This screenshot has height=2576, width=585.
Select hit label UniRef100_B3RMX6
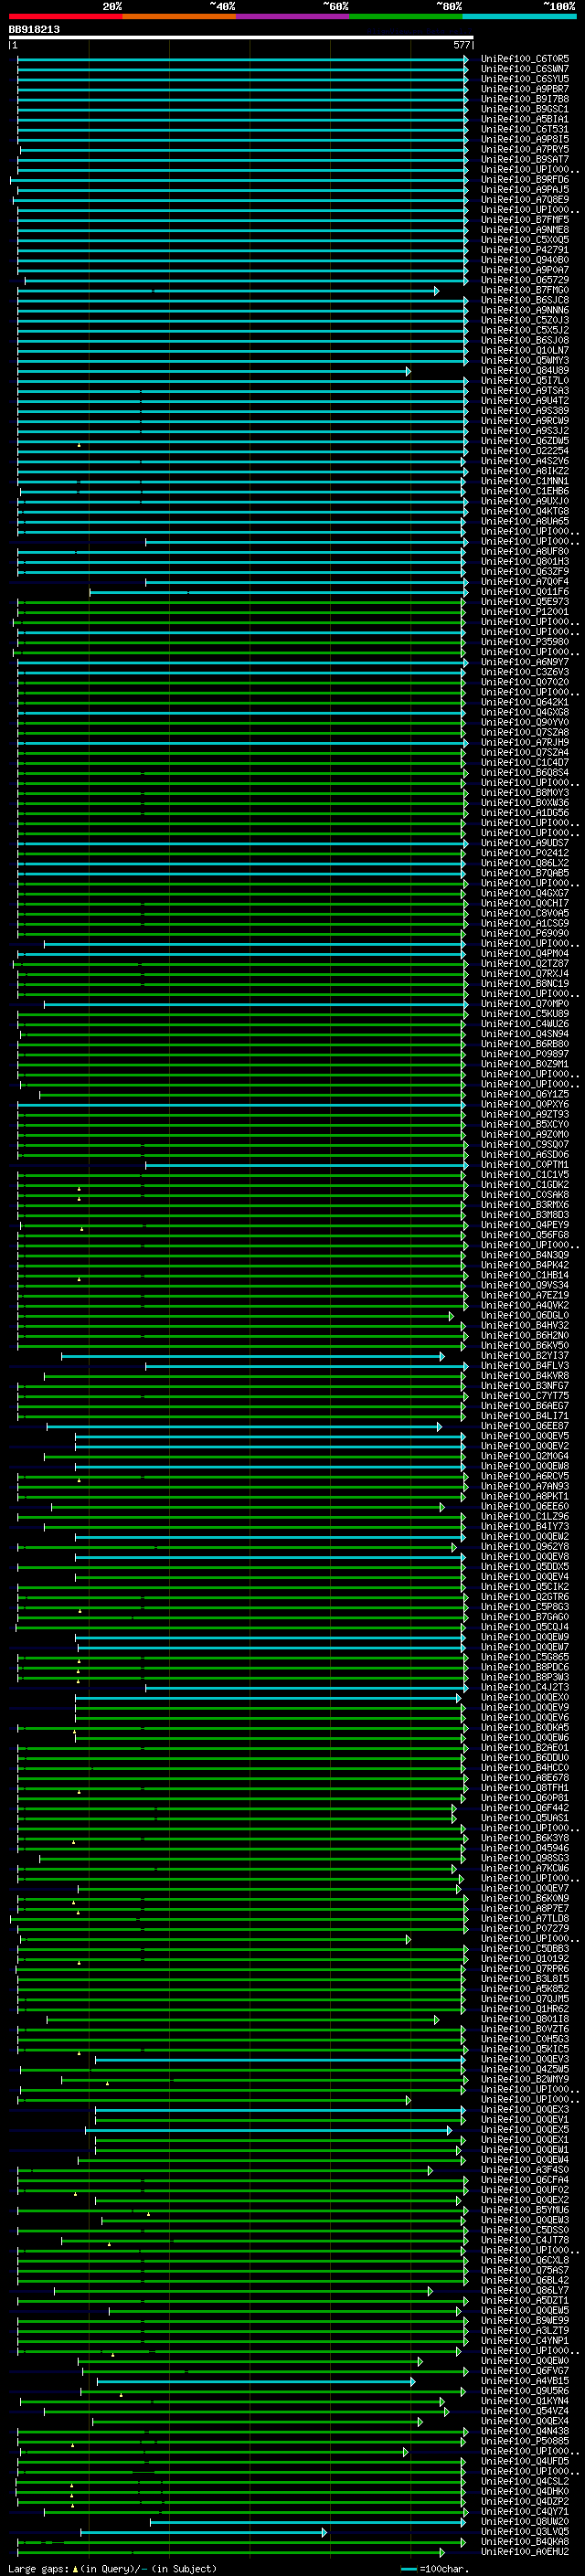coord(525,1205)
